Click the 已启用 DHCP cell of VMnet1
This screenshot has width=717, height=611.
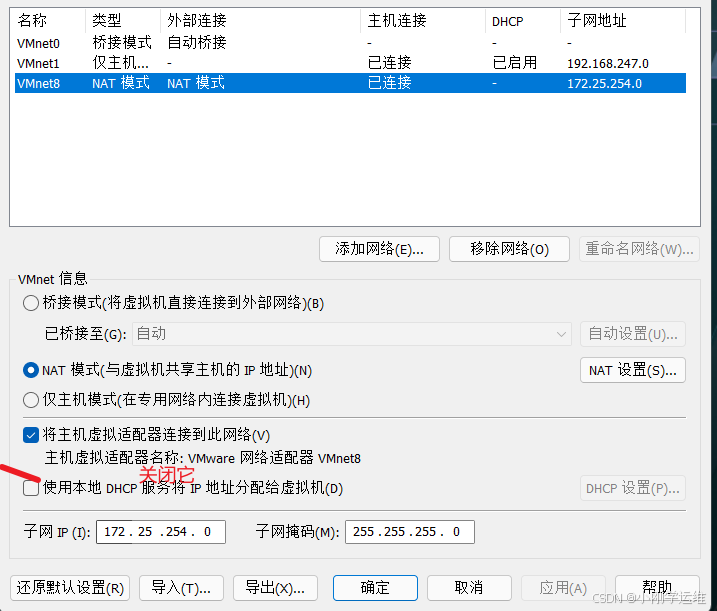click(515, 63)
